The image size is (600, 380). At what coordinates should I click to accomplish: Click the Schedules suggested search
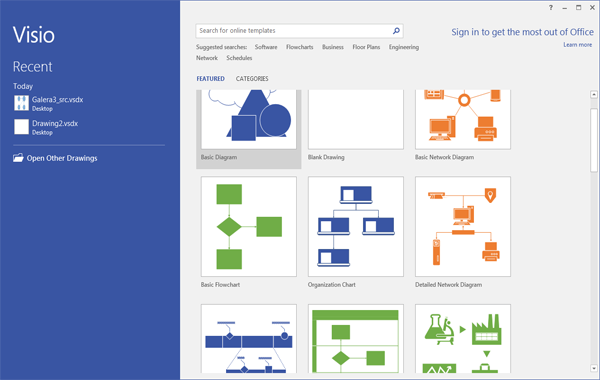pyautogui.click(x=239, y=58)
